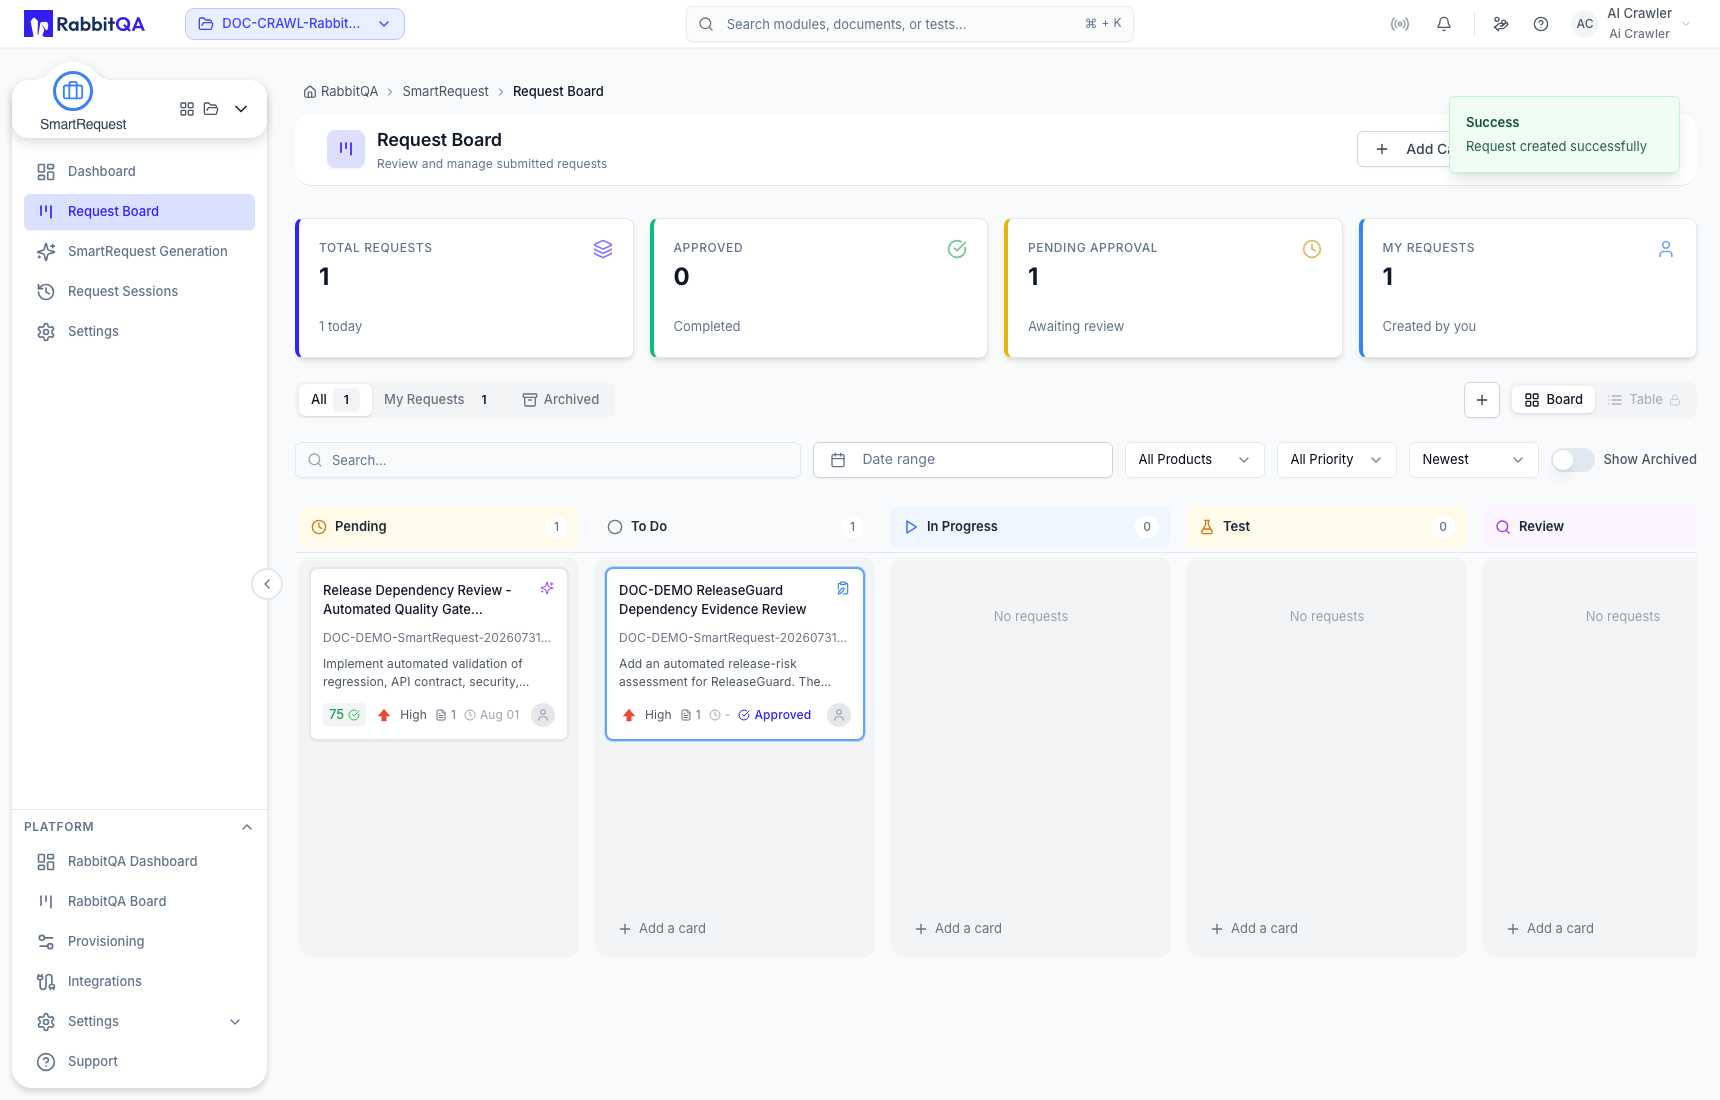Click the Review column magnifier icon
Screen dimensions: 1720x1100
(1503, 527)
